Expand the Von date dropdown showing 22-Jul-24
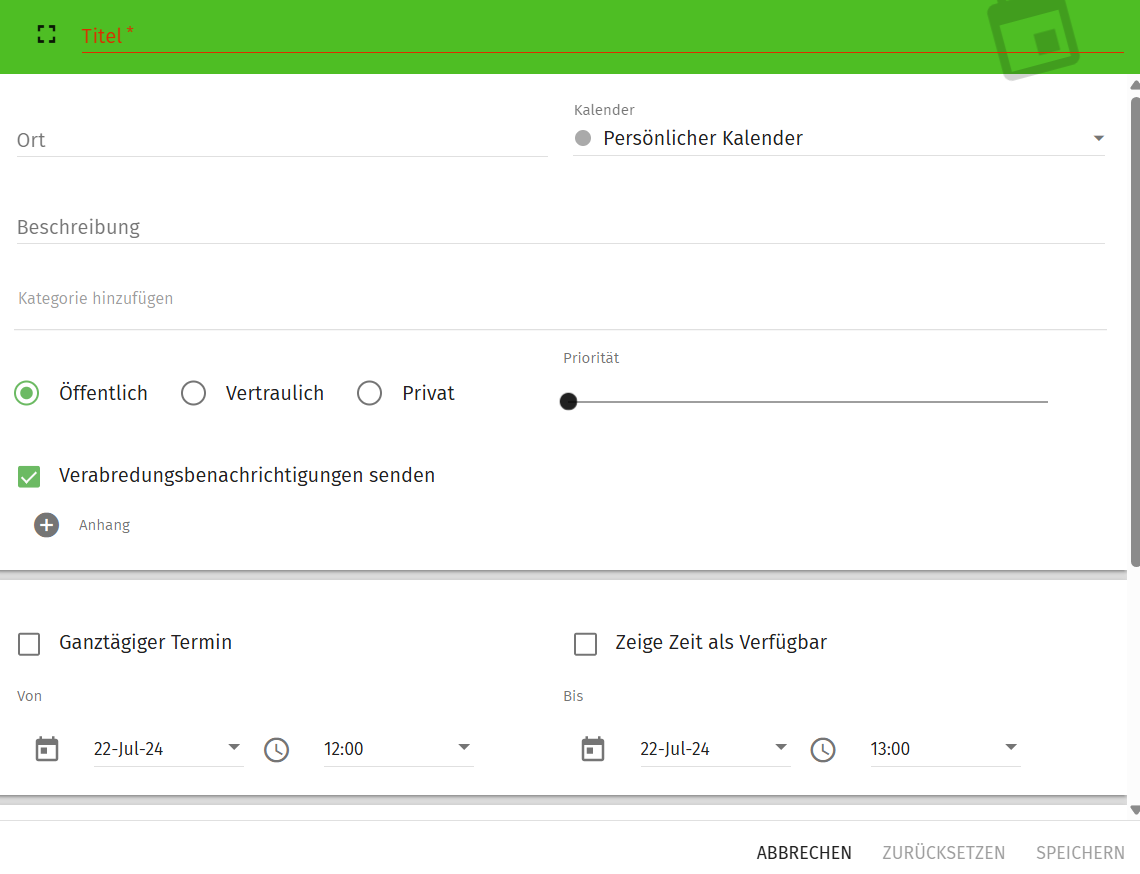 (233, 748)
